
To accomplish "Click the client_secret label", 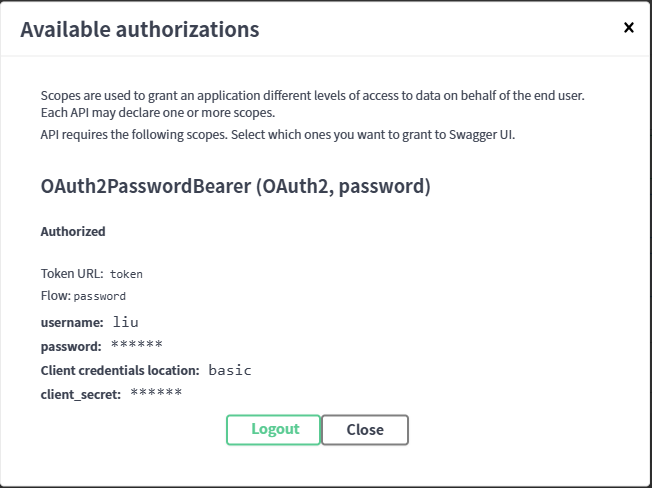I will [81, 394].
